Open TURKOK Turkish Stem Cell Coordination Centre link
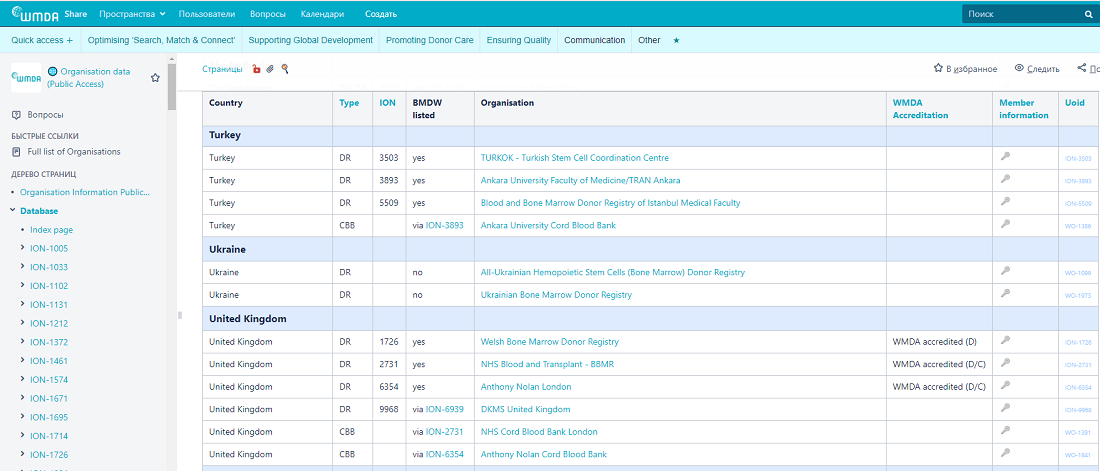 click(575, 158)
